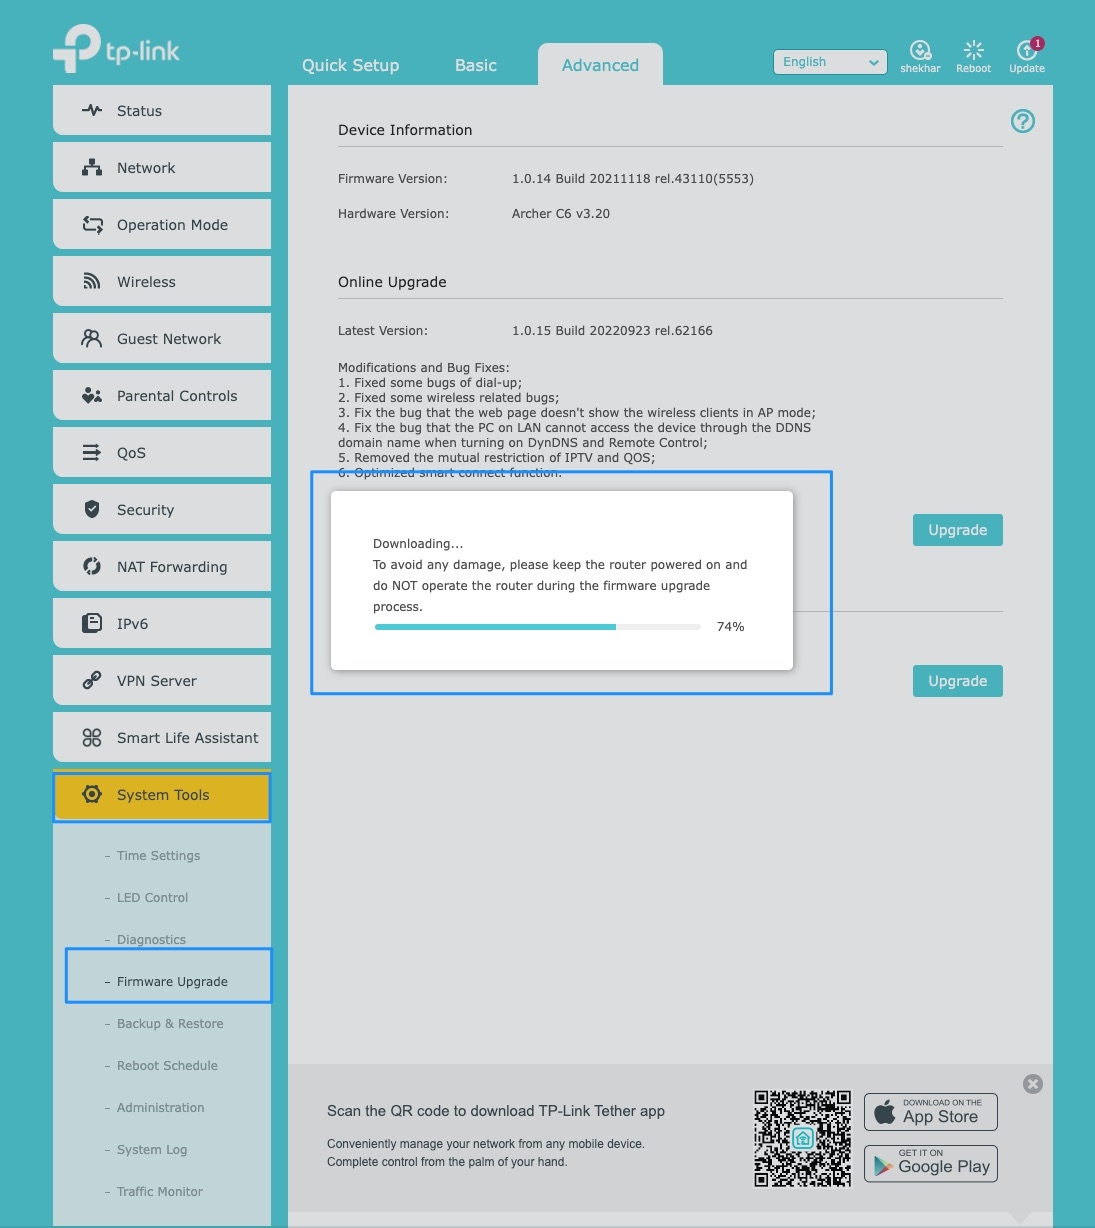Click the shekhar user account icon

pyautogui.click(x=919, y=50)
